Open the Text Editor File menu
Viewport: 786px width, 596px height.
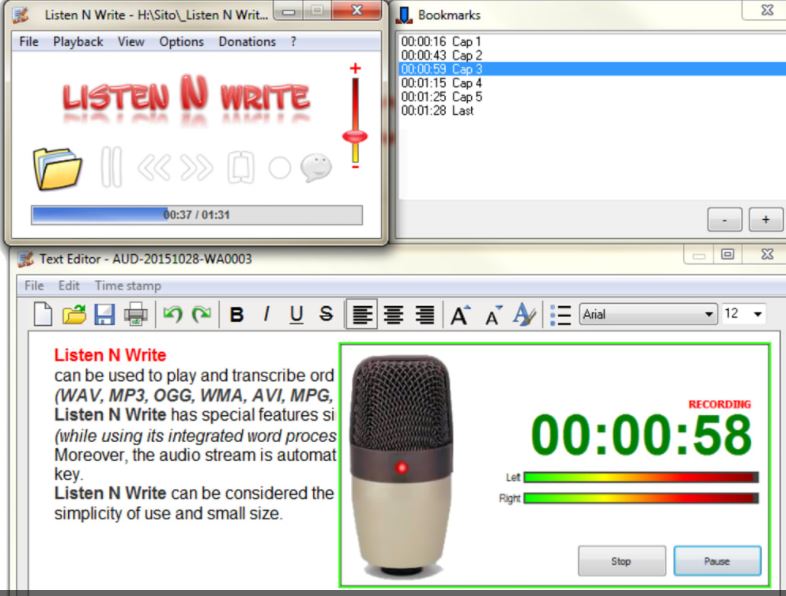pos(34,286)
